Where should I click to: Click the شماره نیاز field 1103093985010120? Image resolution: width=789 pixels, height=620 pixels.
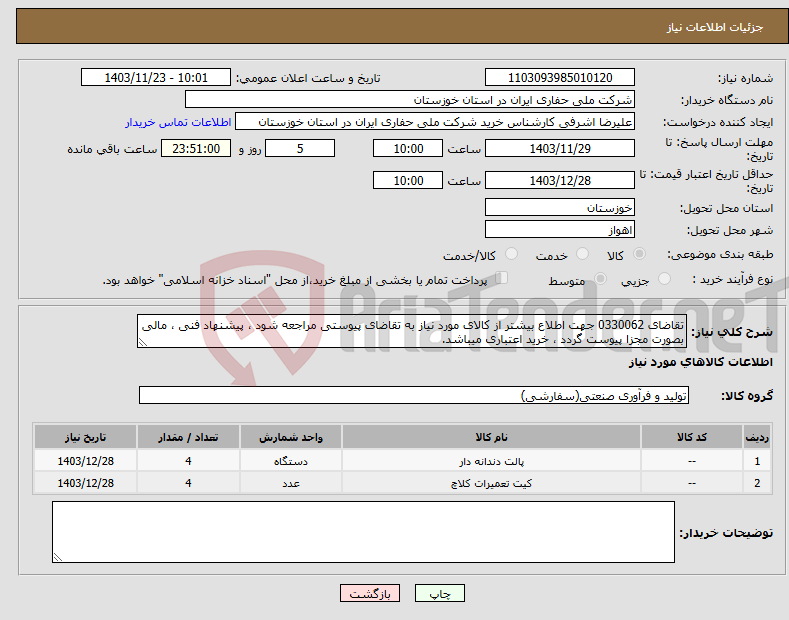click(560, 78)
